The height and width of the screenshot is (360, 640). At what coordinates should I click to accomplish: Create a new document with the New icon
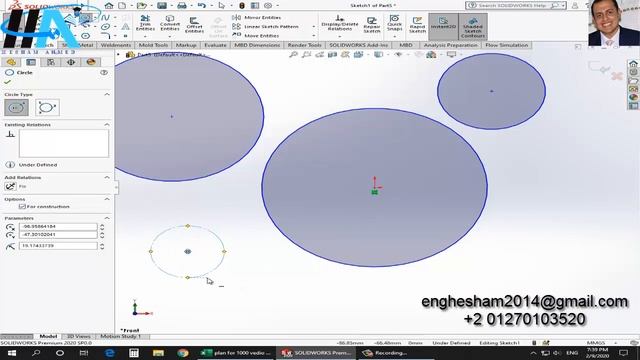122,5
